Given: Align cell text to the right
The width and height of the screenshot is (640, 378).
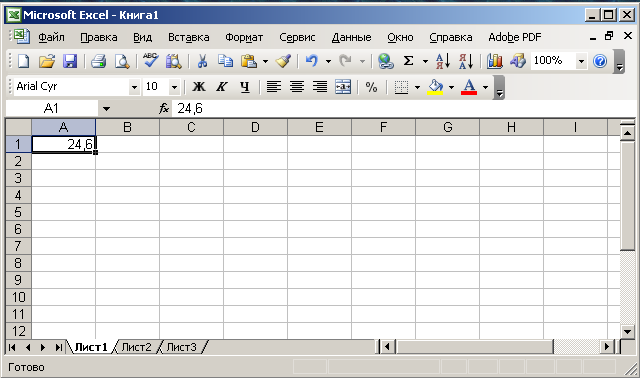Looking at the screenshot, I should (x=320, y=87).
